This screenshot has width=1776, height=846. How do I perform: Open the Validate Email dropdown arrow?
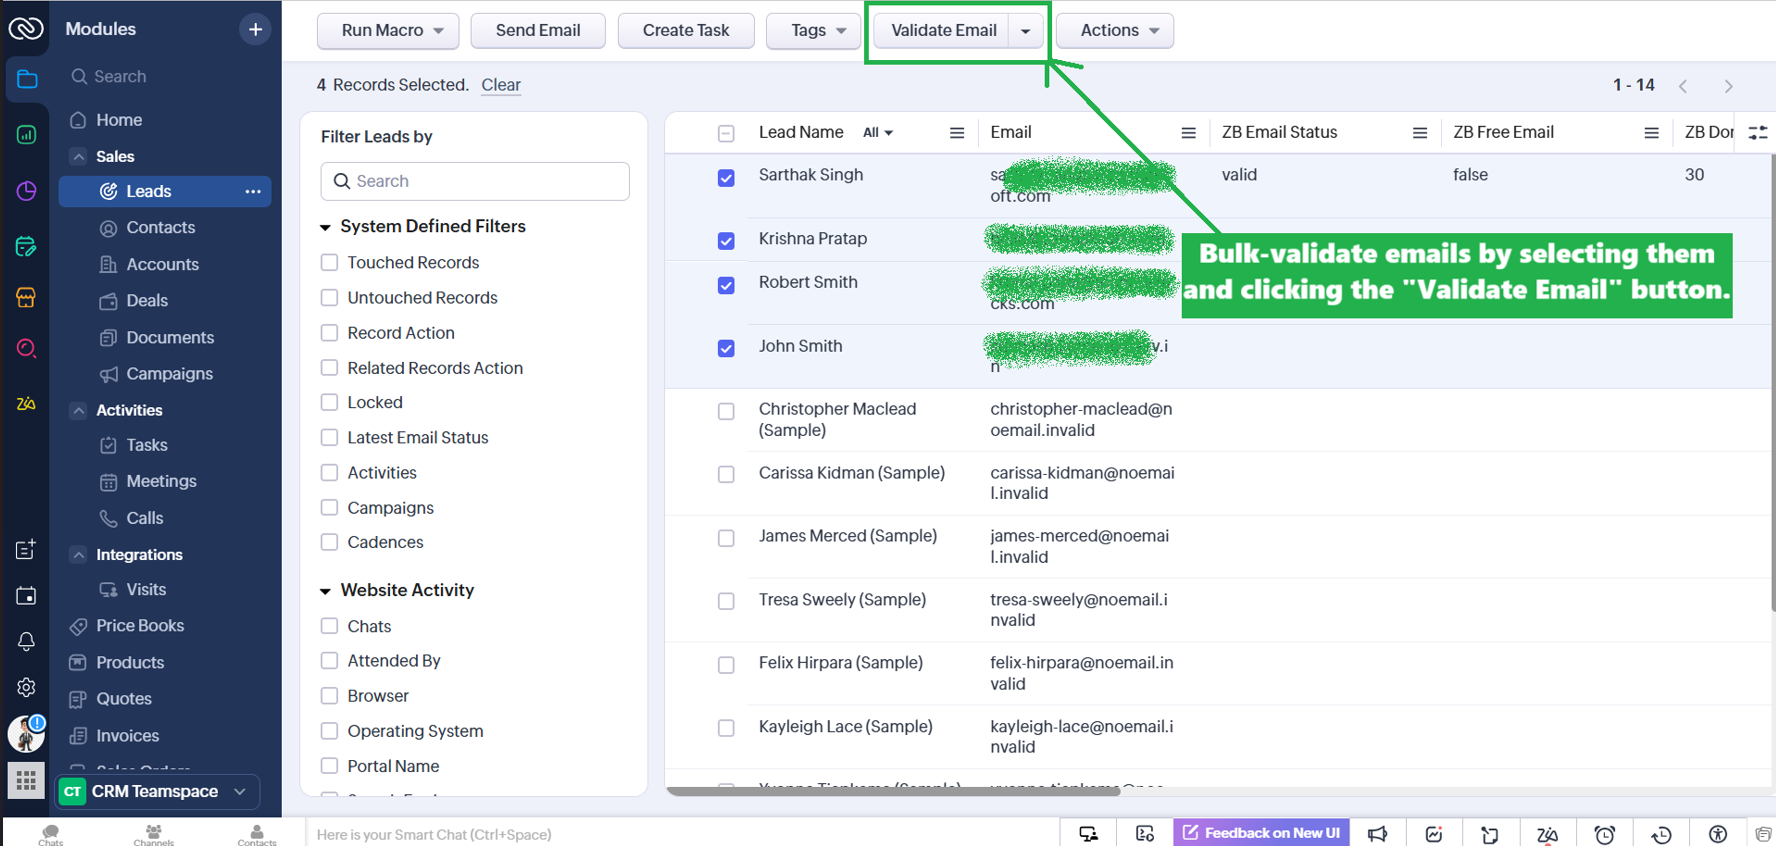point(1025,31)
